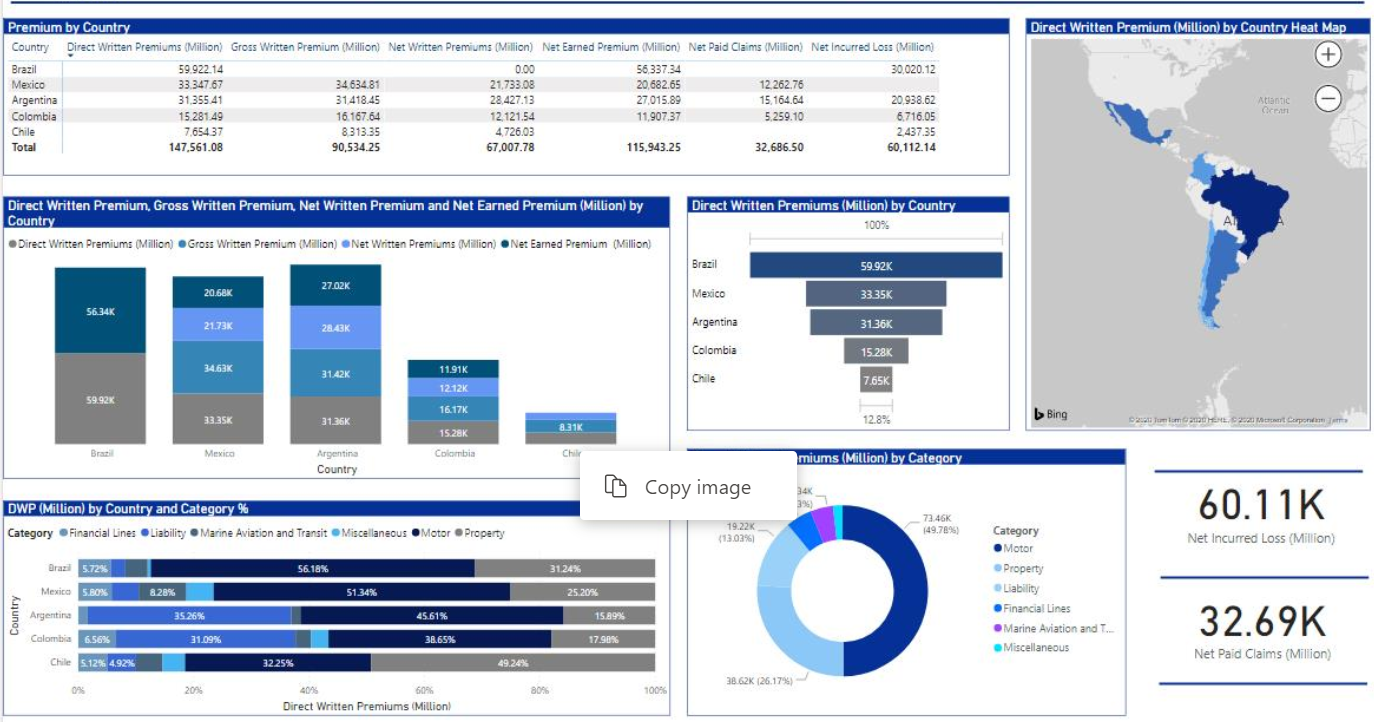Click the Motor legend dot in the donut legend
Image resolution: width=1374 pixels, height=722 pixels.
click(998, 548)
